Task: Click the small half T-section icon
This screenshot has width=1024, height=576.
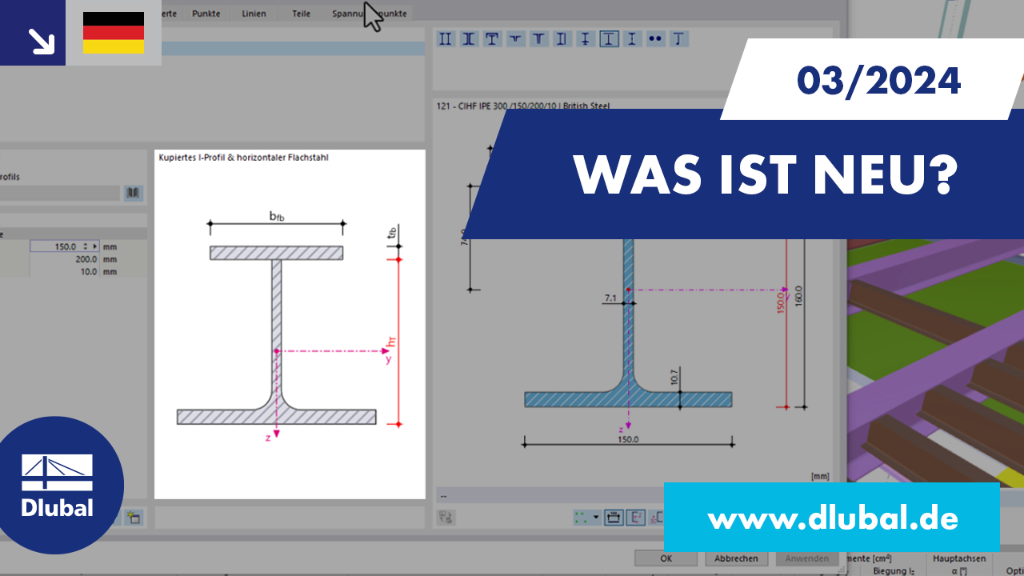Action: (x=515, y=39)
